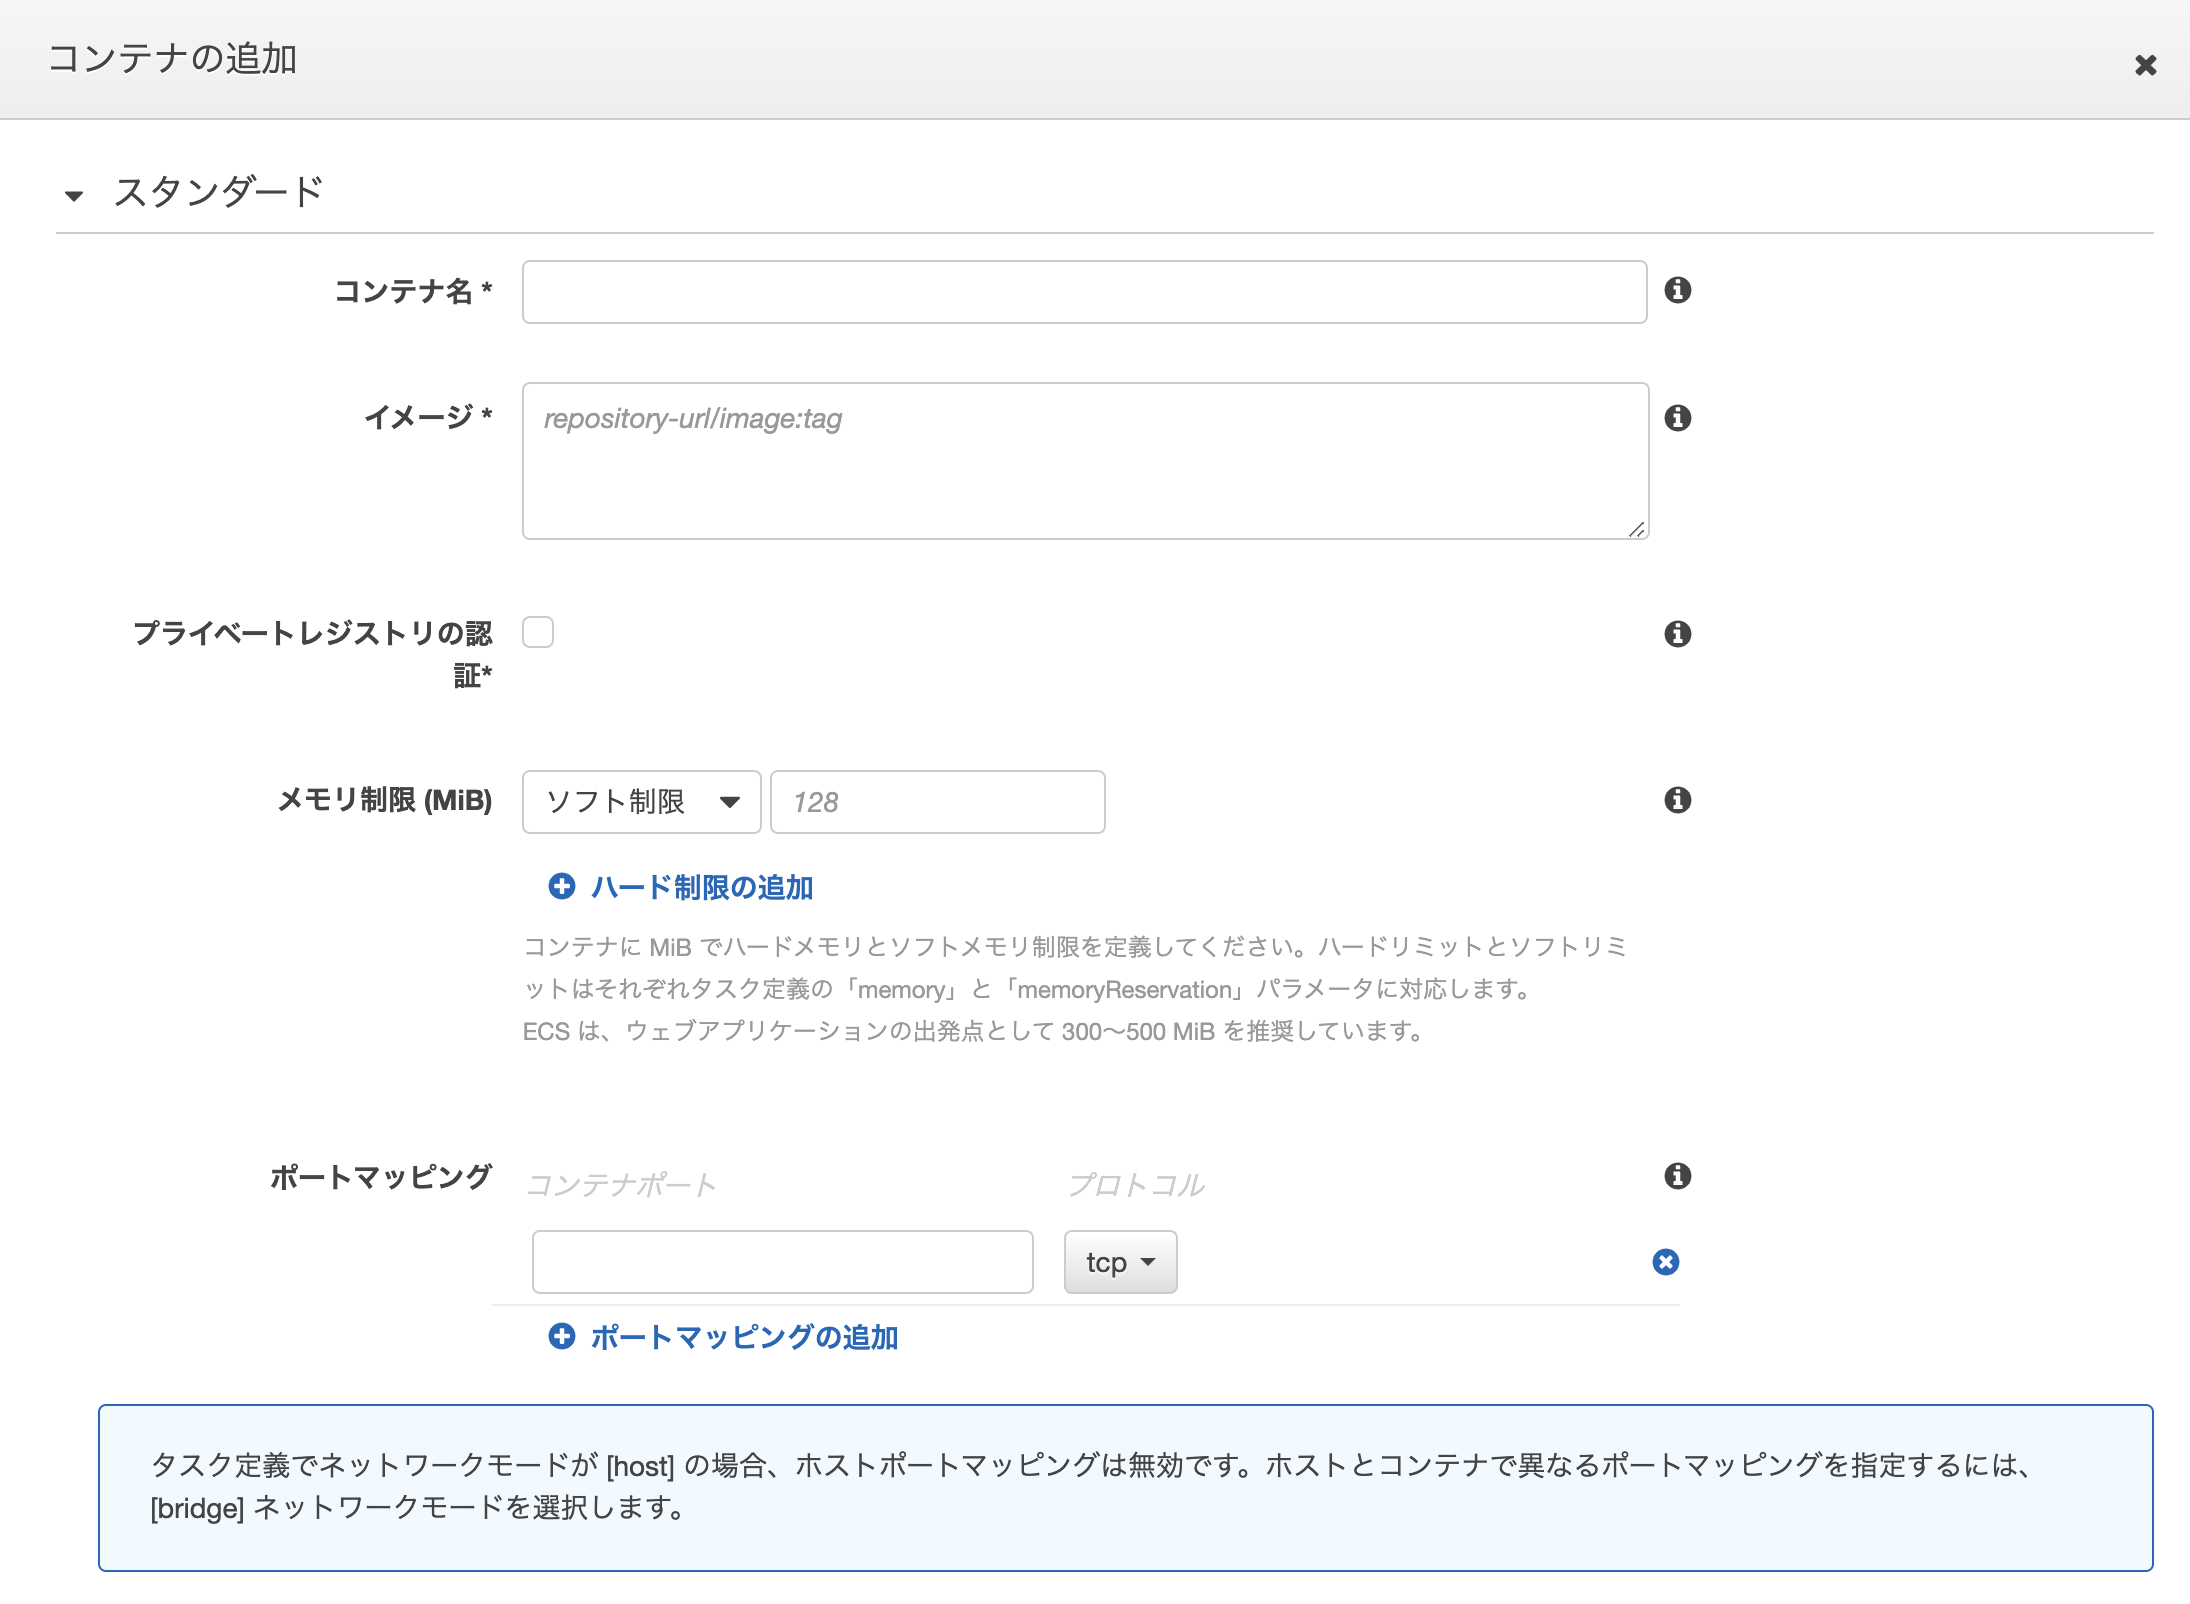2190x1604 pixels.
Task: Click the コンテナの追加 dialog title
Action: coord(173,58)
